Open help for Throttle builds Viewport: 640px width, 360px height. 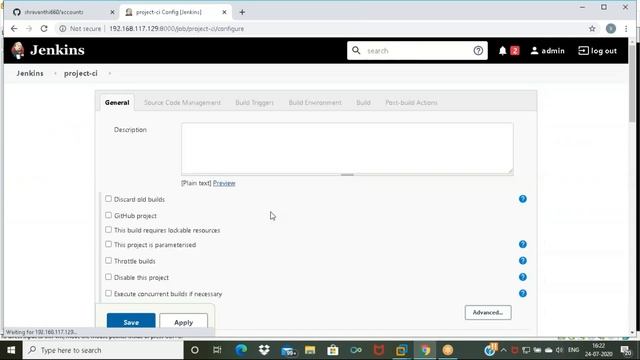522,260
